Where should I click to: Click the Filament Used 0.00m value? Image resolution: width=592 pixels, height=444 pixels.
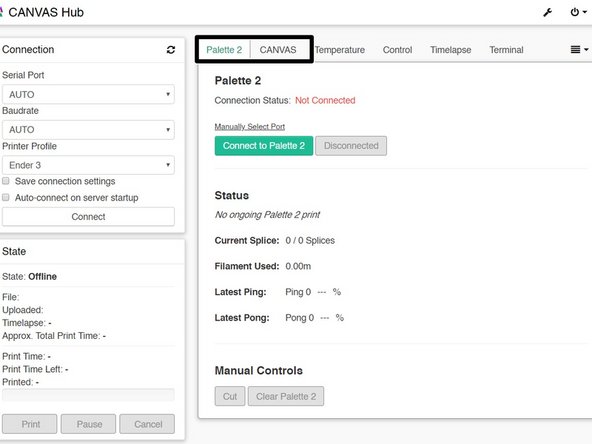pyautogui.click(x=298, y=266)
